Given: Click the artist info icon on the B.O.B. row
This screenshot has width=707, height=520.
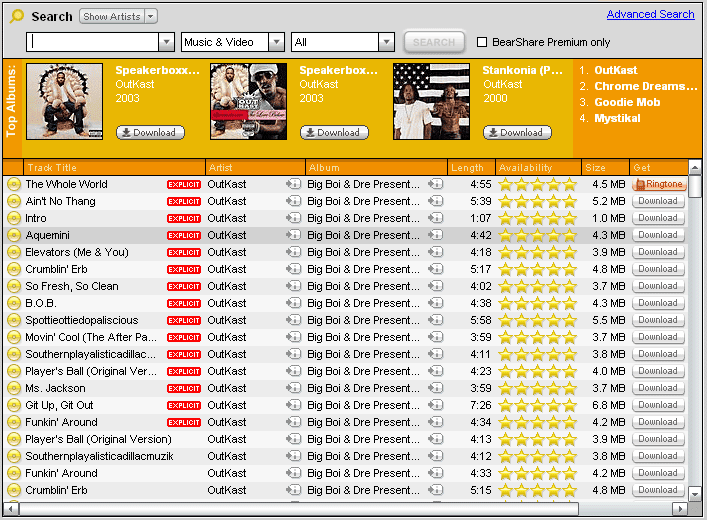Looking at the screenshot, I should coord(294,303).
